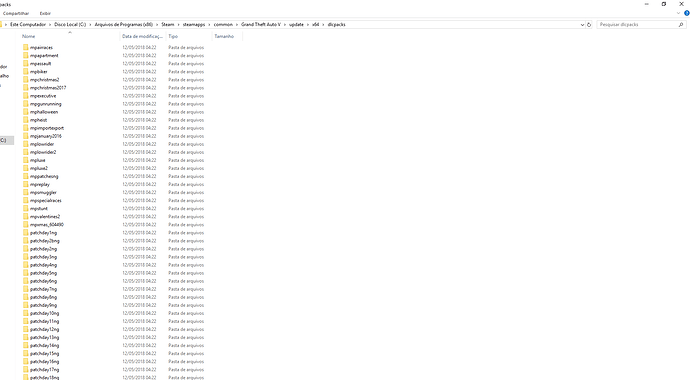Sort by Data de modificação column
690x380 pixels.
[142, 36]
